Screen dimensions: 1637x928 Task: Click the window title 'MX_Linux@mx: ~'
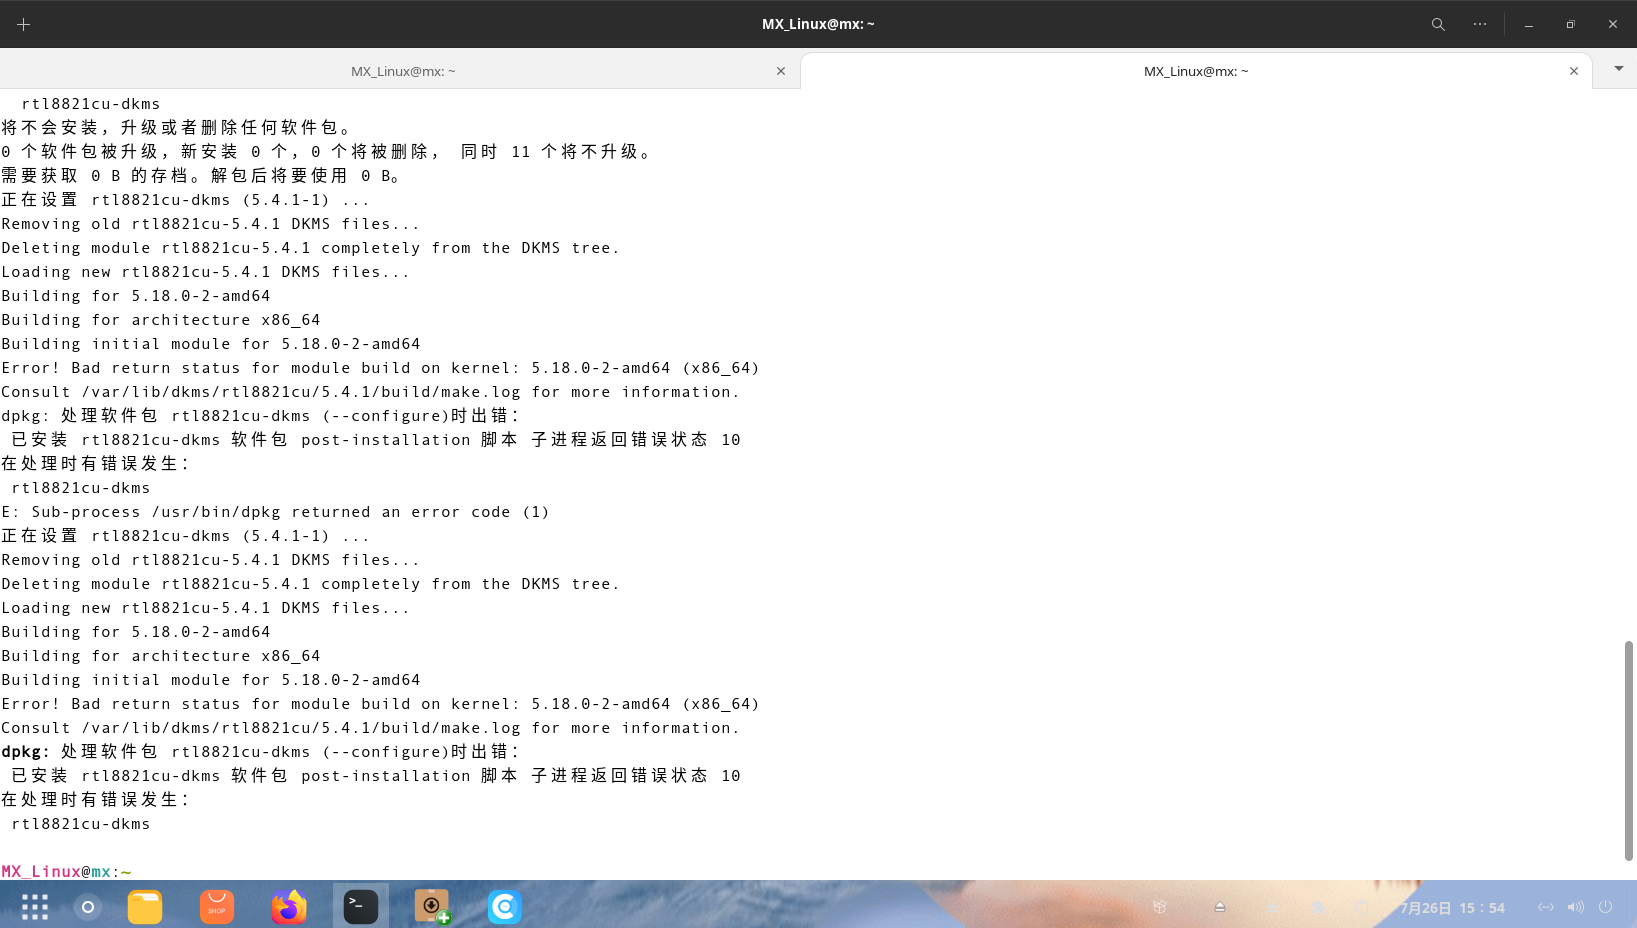818,24
